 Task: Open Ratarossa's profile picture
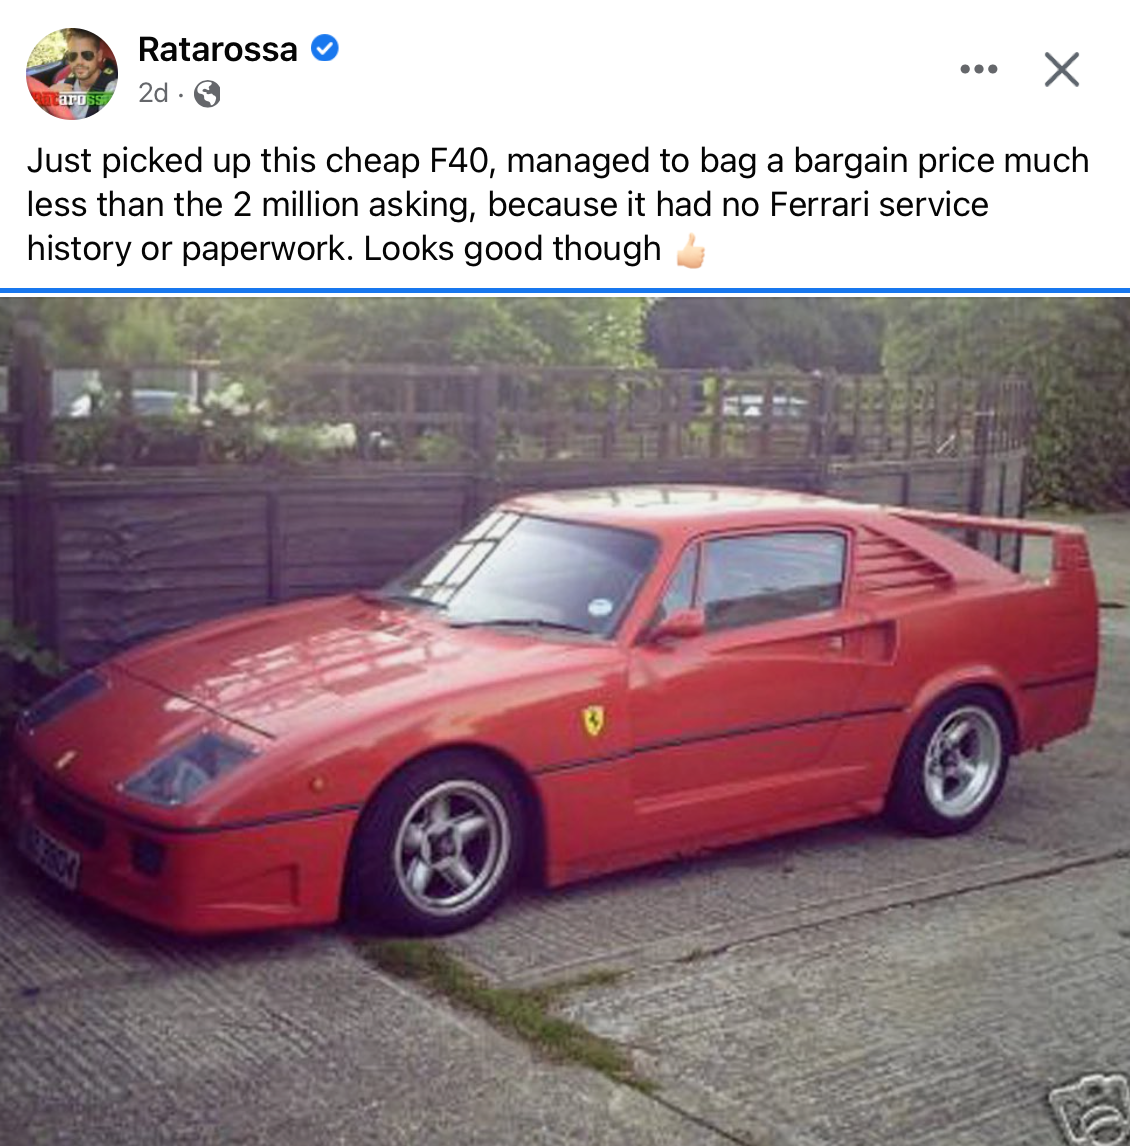click(x=72, y=73)
